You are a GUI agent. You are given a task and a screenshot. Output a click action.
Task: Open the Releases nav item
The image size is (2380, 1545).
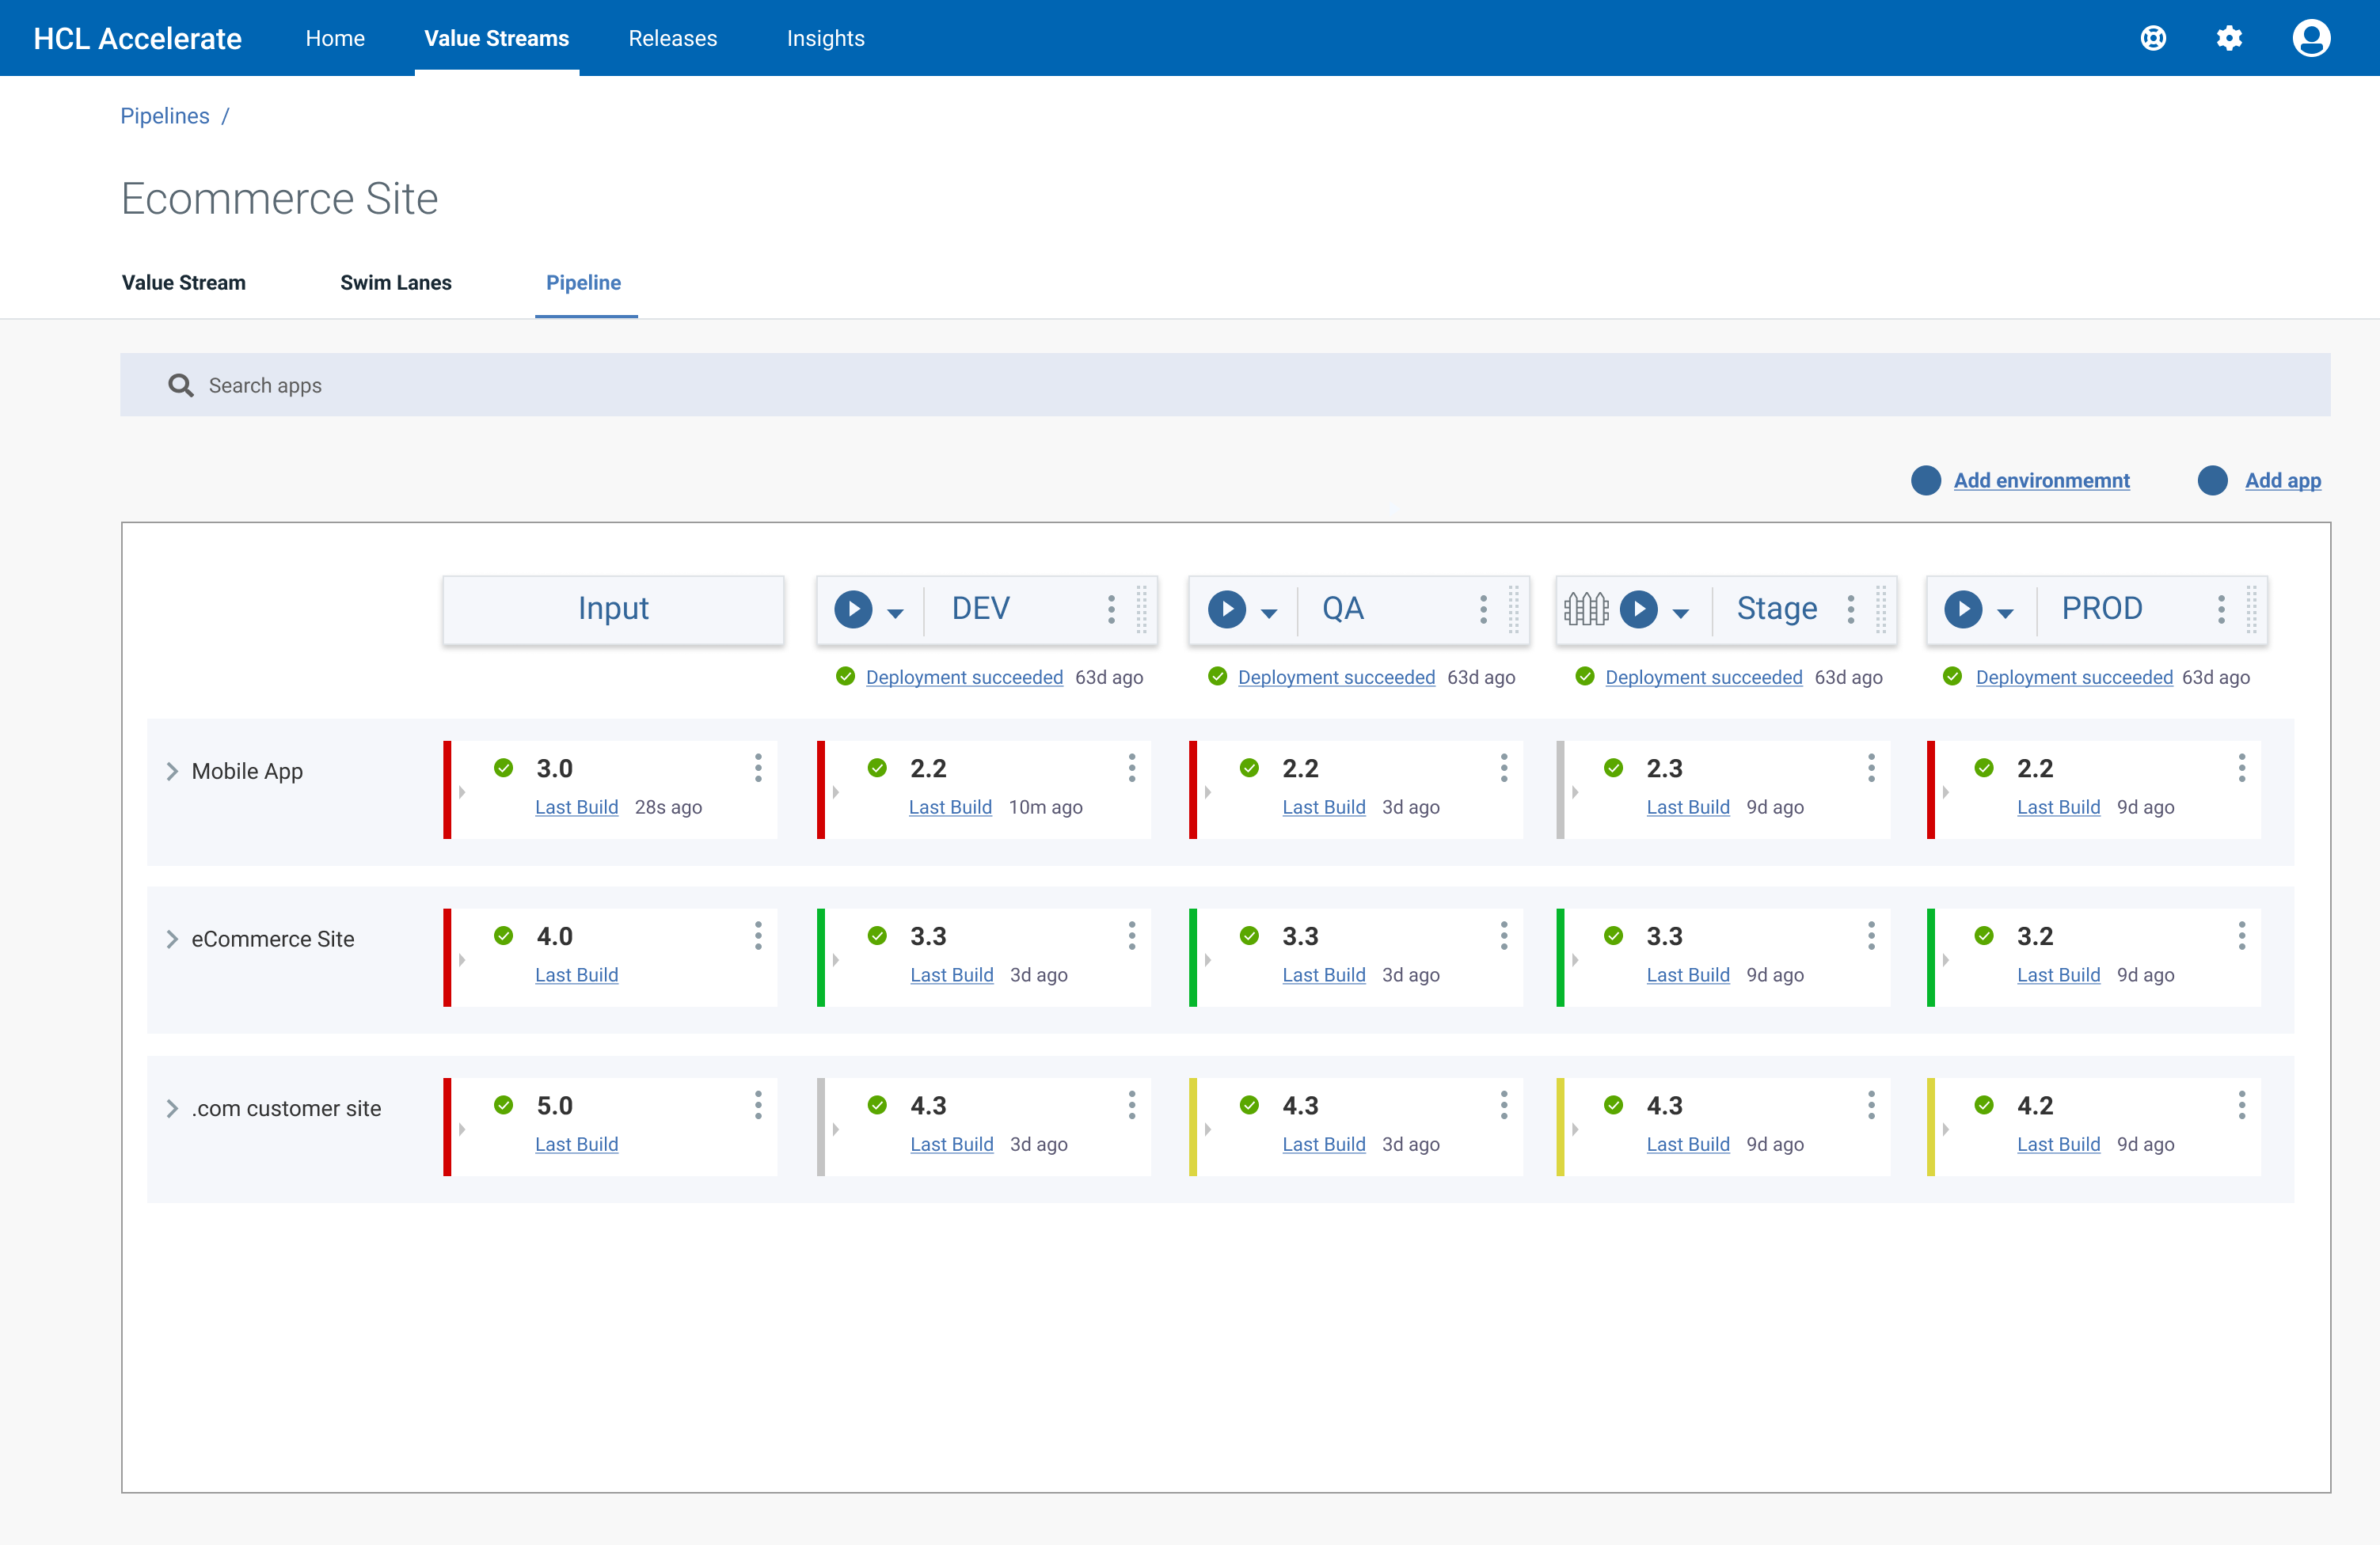672,38
